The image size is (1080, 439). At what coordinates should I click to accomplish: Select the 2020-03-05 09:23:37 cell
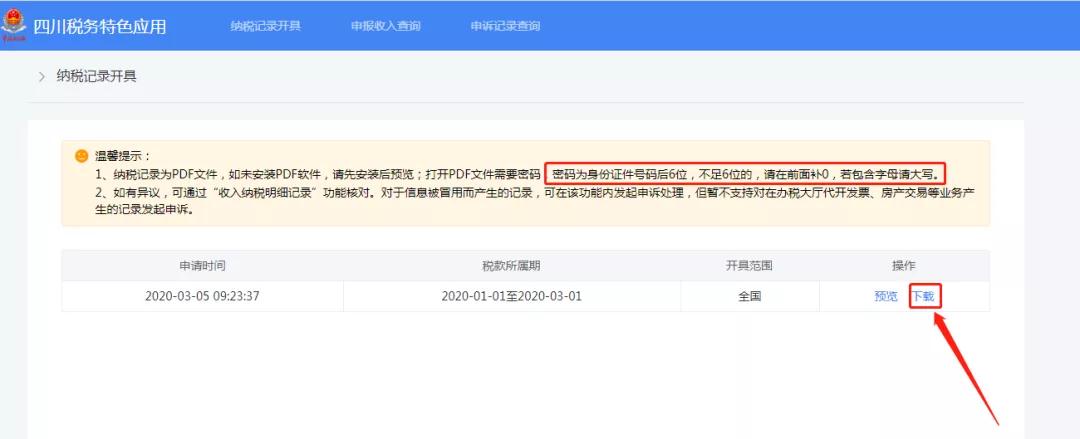click(202, 296)
